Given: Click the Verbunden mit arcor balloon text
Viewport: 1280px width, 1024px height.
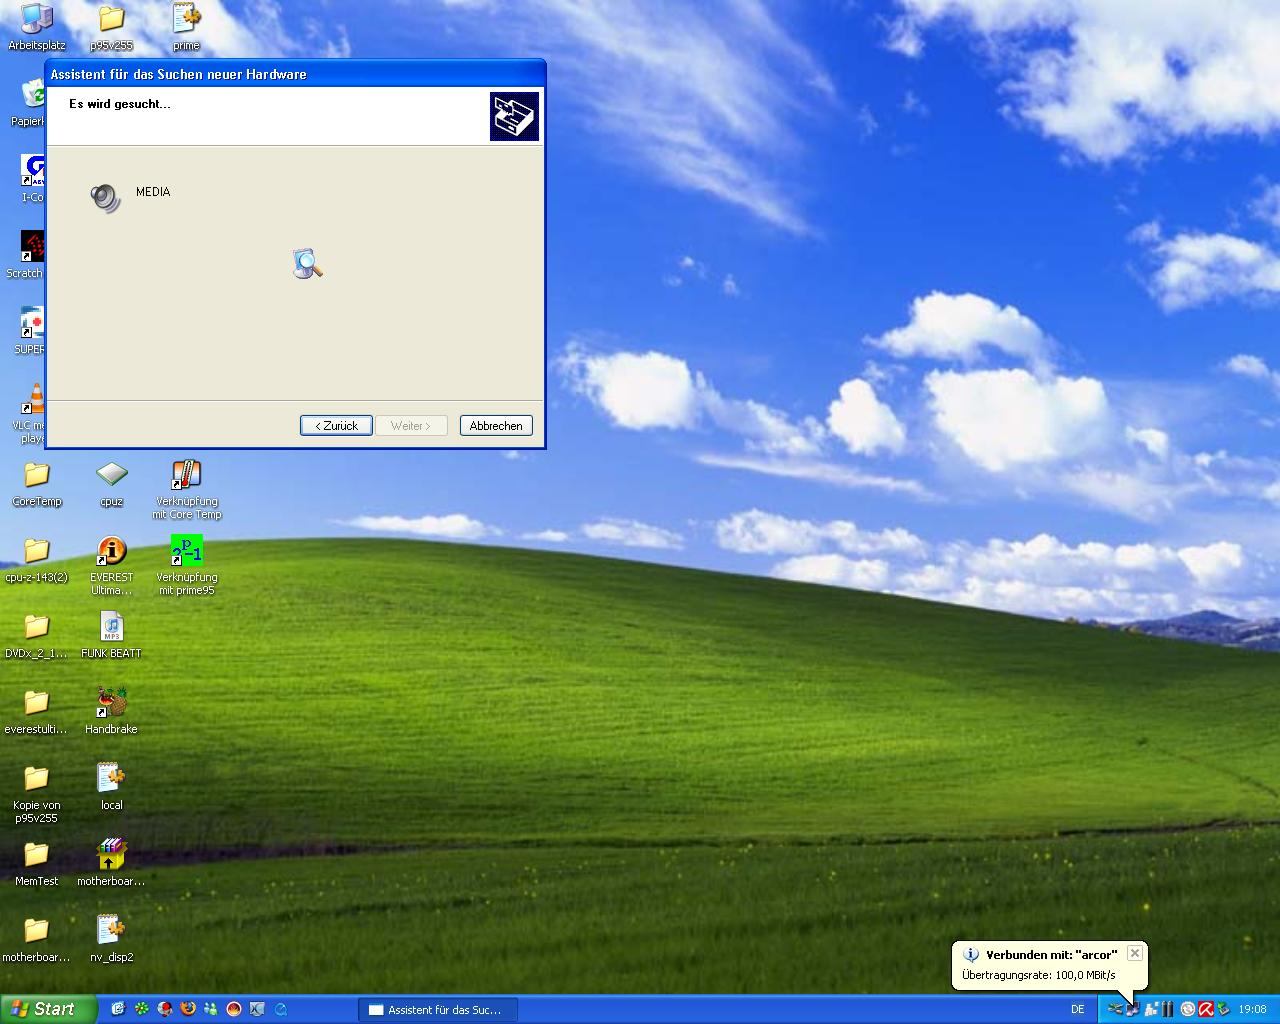Looking at the screenshot, I should point(1051,955).
